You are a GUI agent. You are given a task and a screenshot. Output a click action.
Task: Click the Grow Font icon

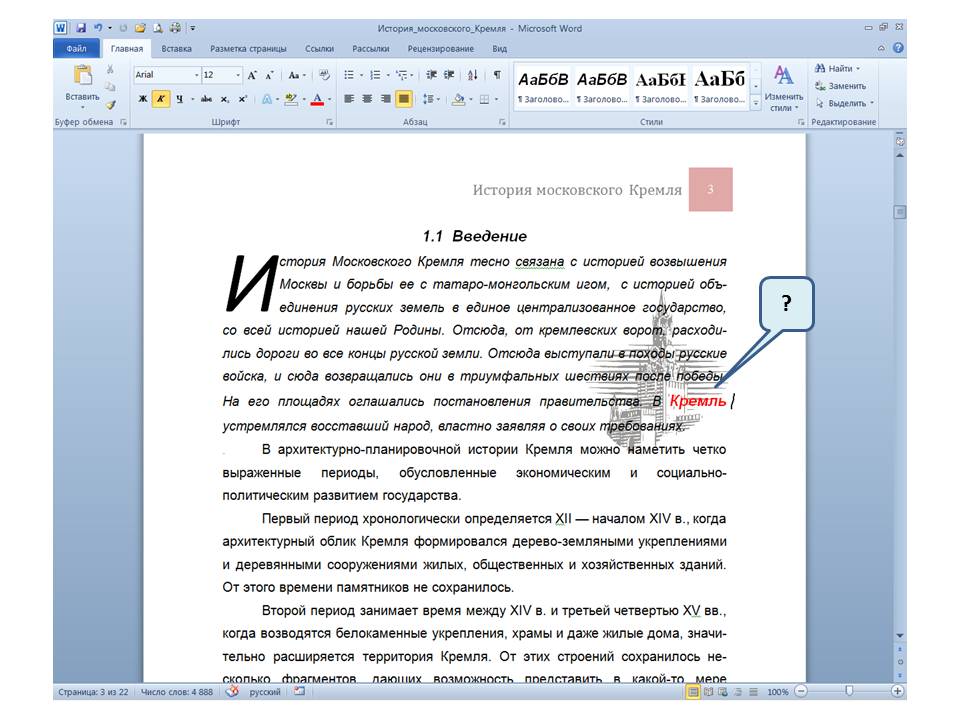point(252,75)
